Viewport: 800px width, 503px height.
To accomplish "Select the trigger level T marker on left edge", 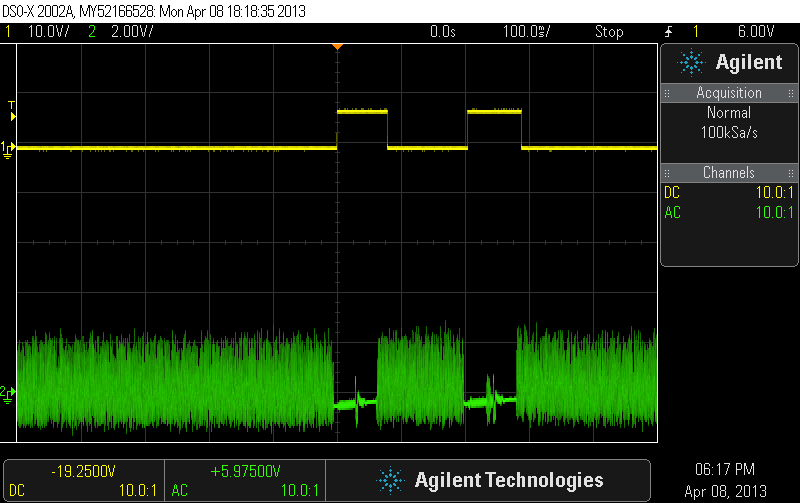I will pos(11,105).
